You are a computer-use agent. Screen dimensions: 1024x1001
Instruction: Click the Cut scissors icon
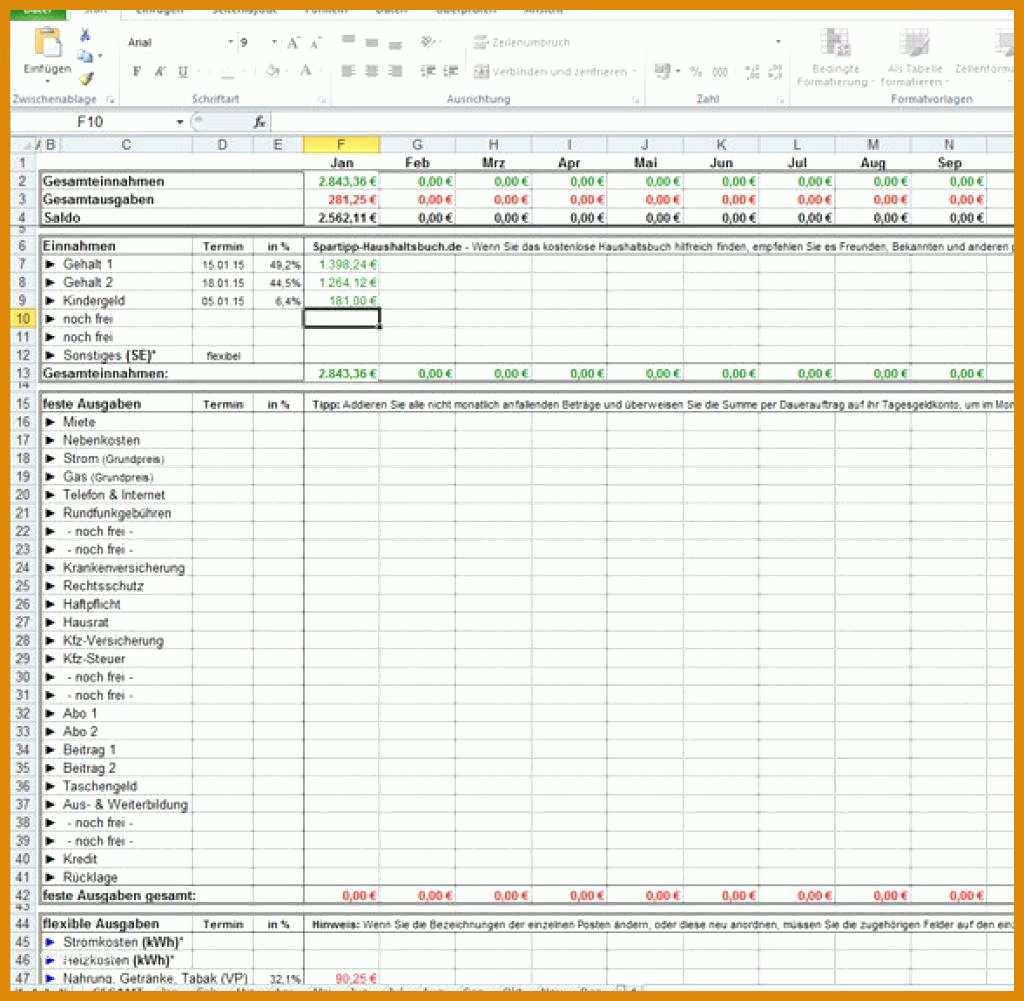click(85, 36)
